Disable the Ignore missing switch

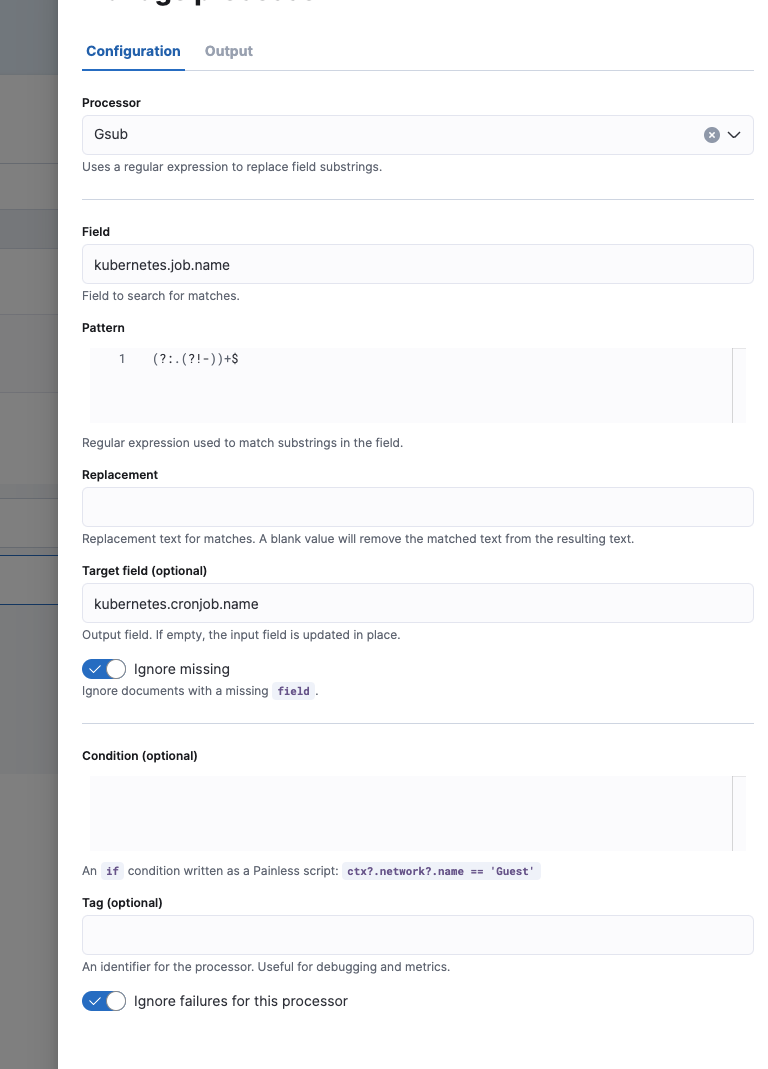coord(104,669)
